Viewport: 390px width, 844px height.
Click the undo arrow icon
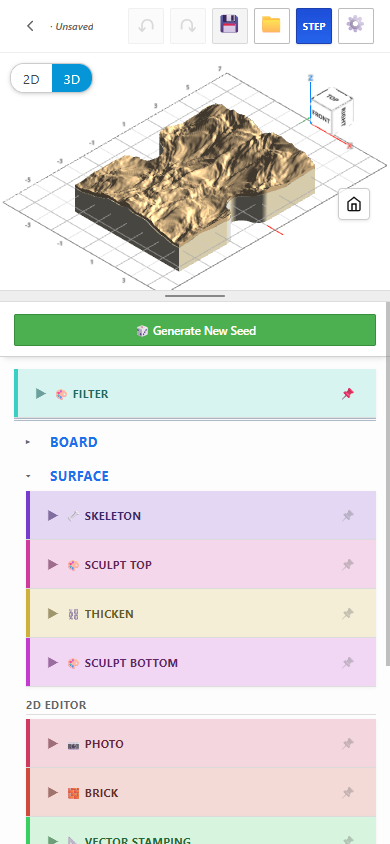(146, 26)
